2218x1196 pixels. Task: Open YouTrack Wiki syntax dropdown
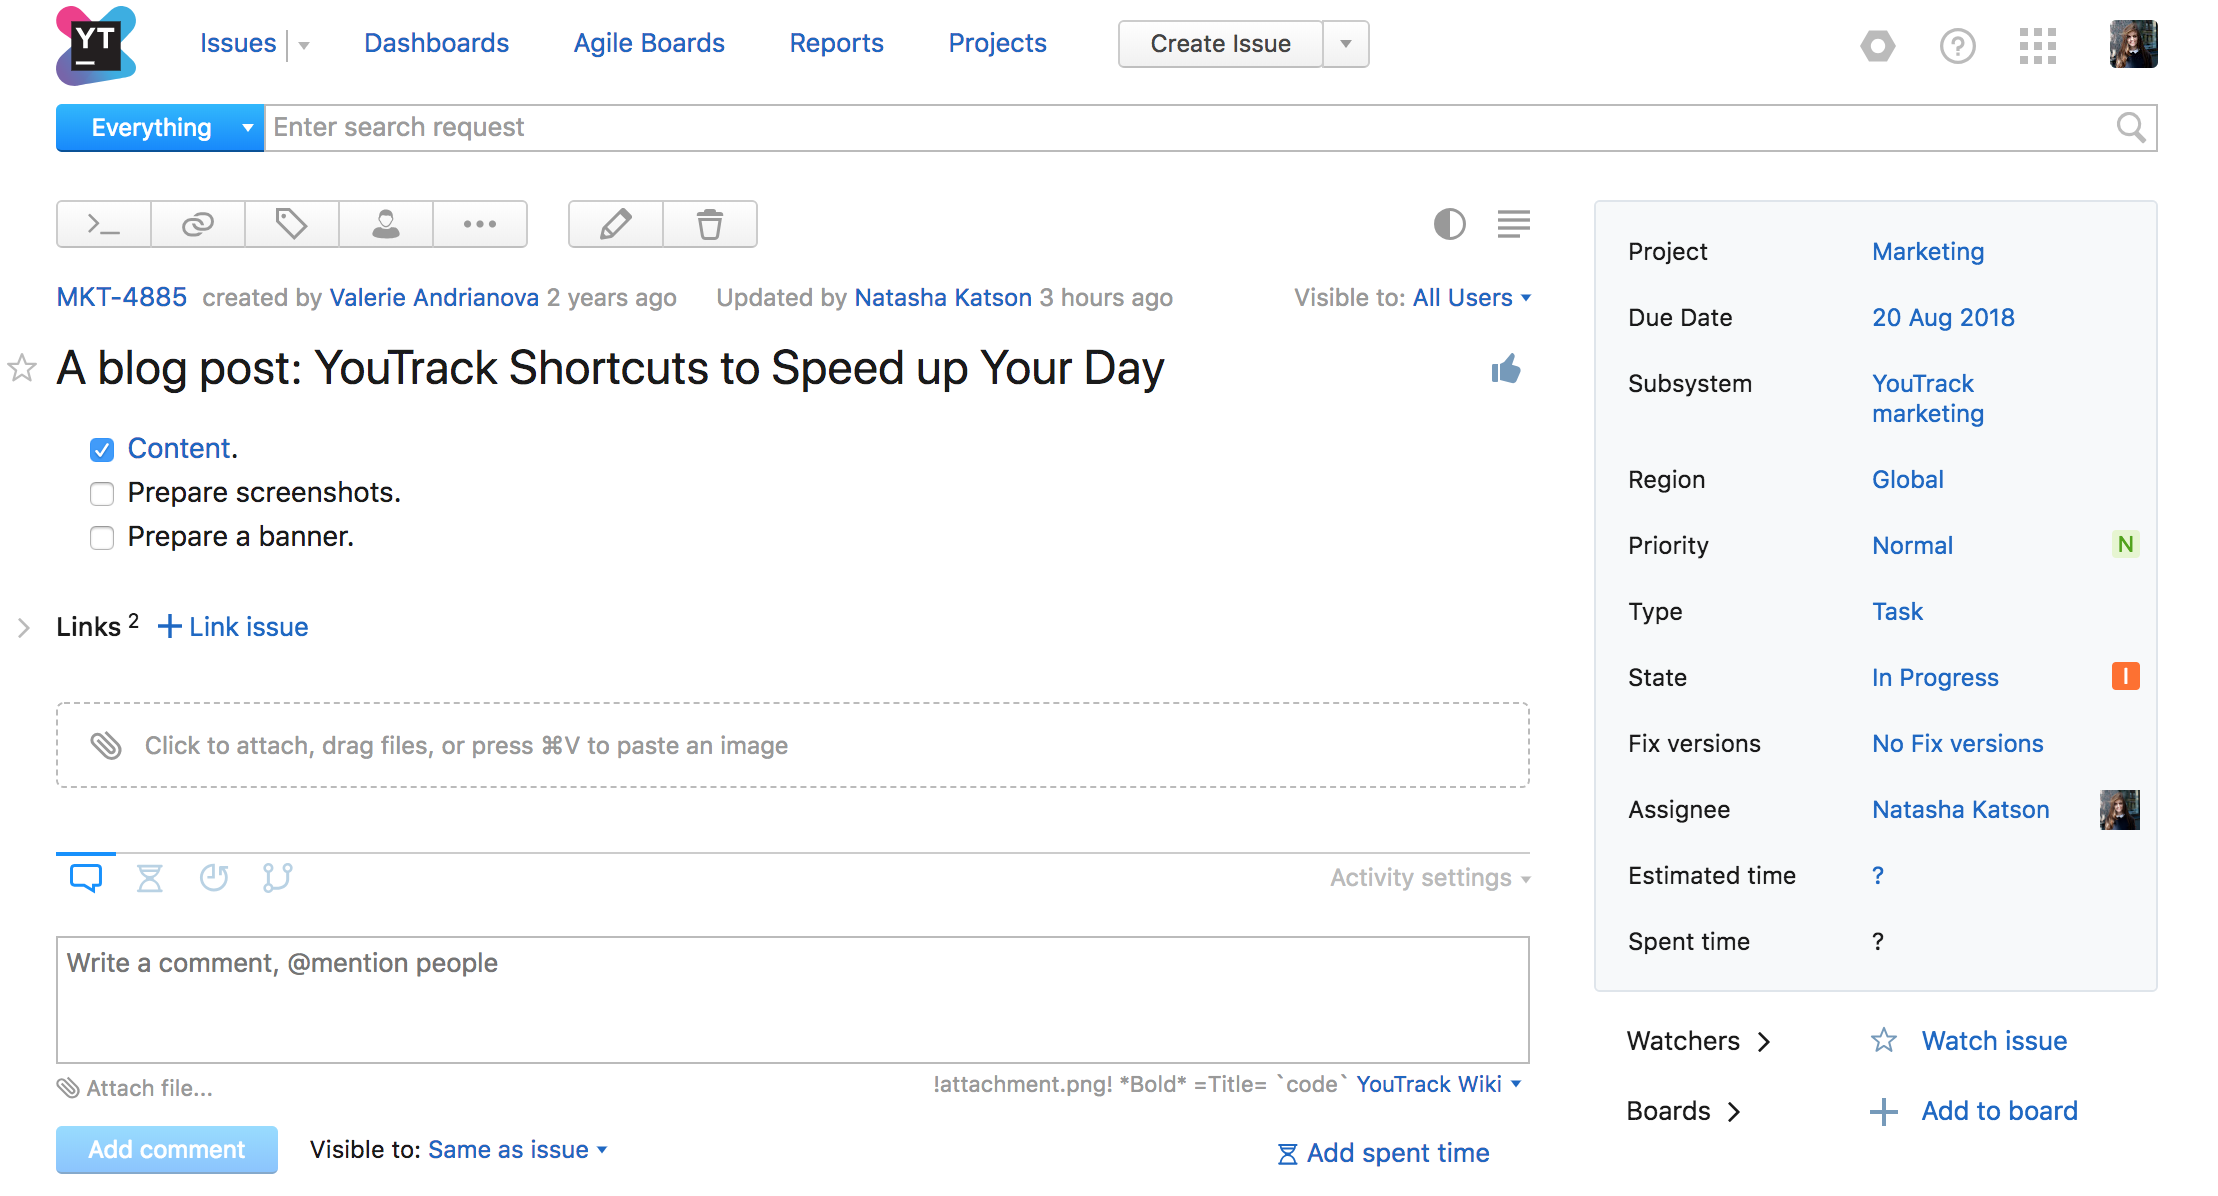tap(1439, 1084)
